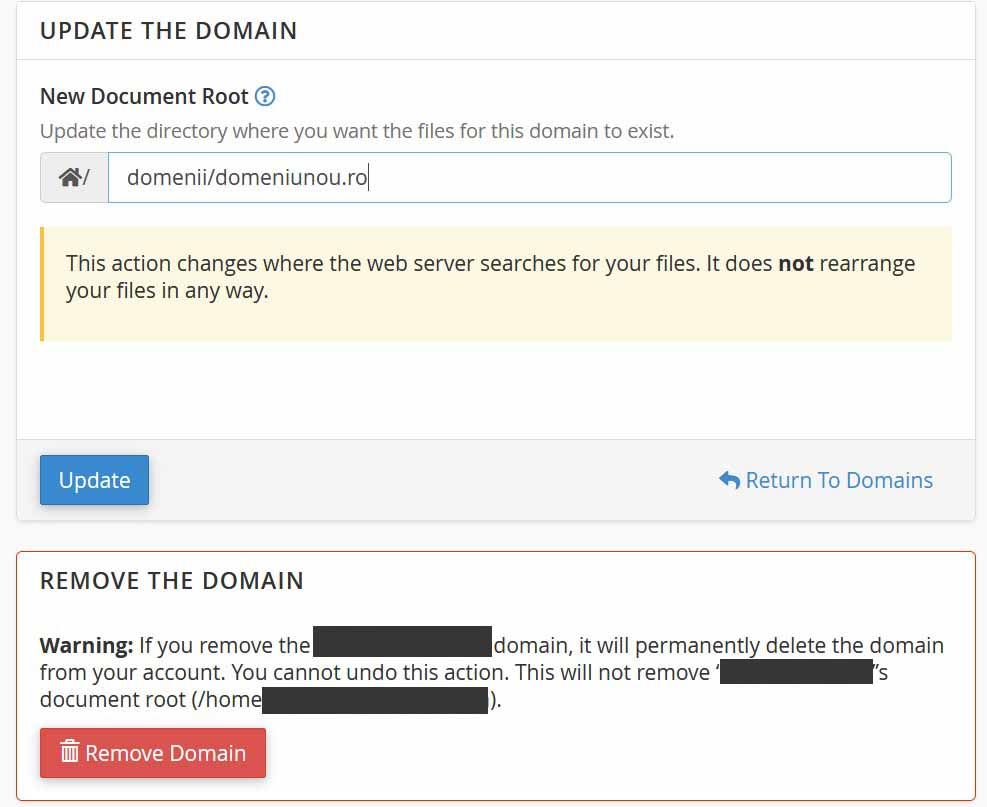Focus the New Document Root input field
Viewport: 987px width, 807px height.
pyautogui.click(x=529, y=178)
